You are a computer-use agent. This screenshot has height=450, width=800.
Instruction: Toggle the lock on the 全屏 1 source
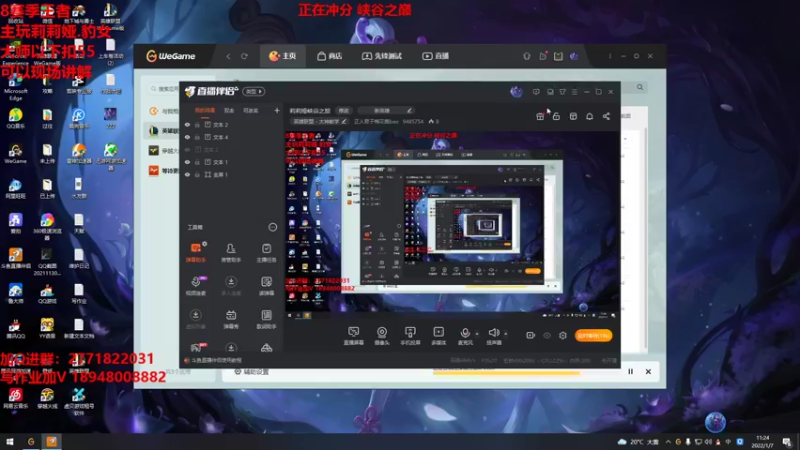coord(197,174)
